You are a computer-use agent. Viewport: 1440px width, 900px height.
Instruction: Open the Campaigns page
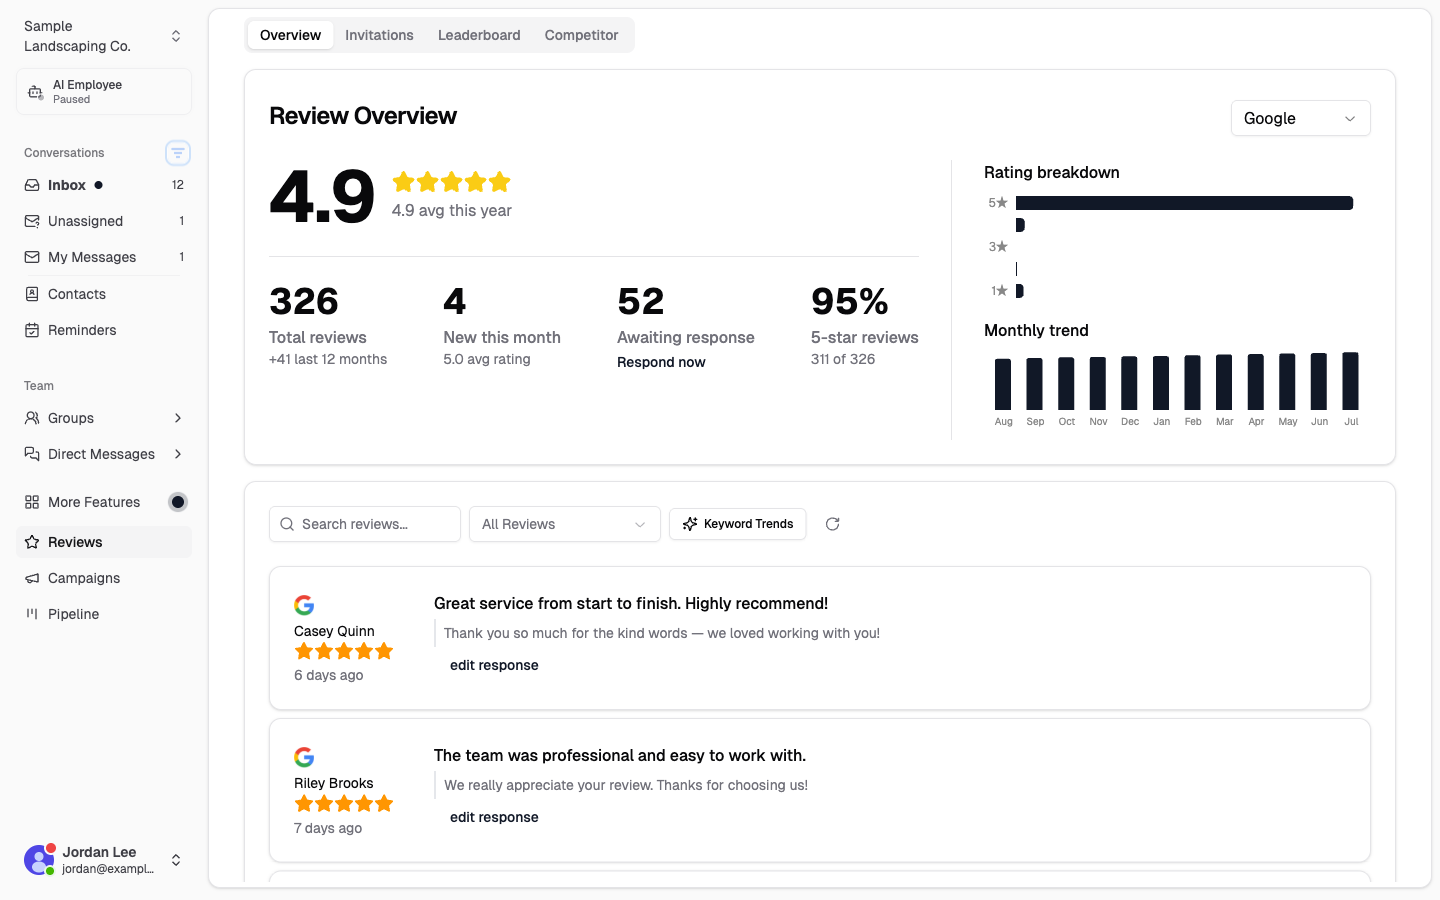tap(104, 578)
